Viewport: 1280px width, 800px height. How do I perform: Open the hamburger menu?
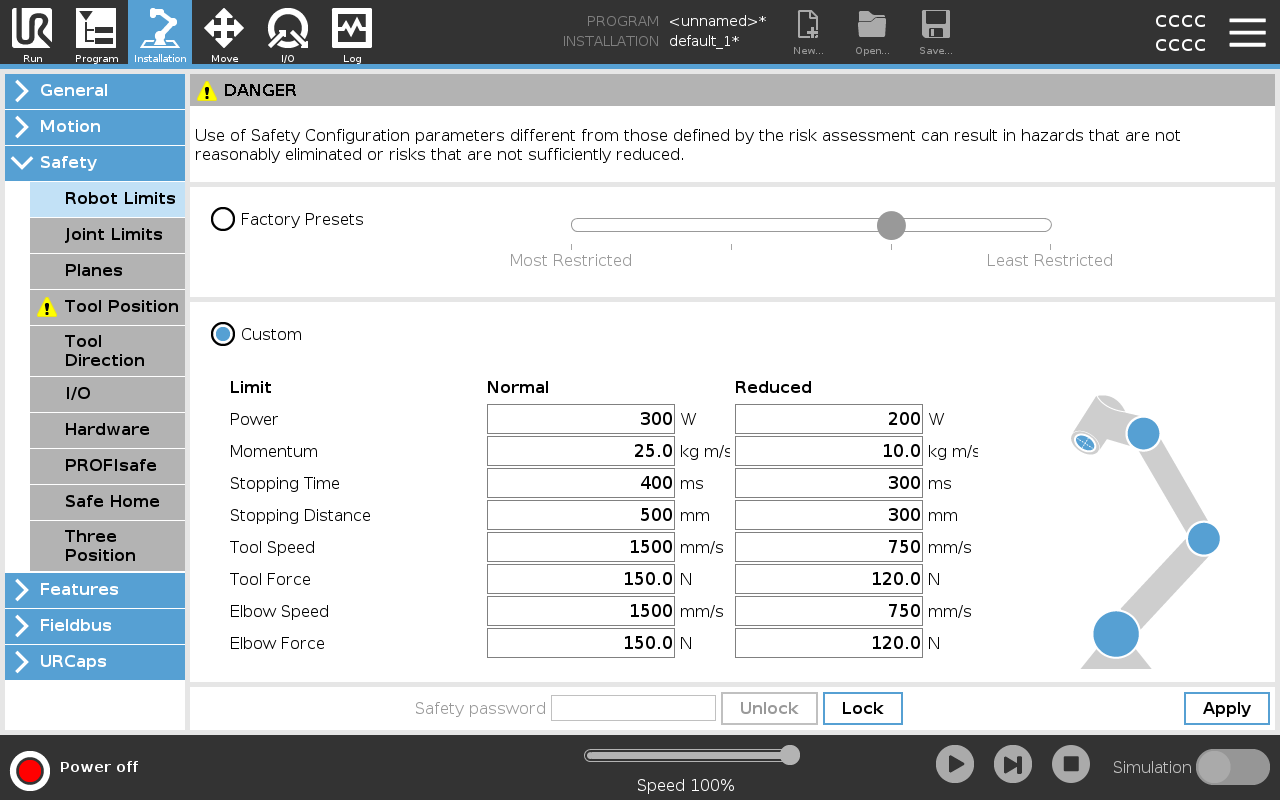coord(1247,32)
